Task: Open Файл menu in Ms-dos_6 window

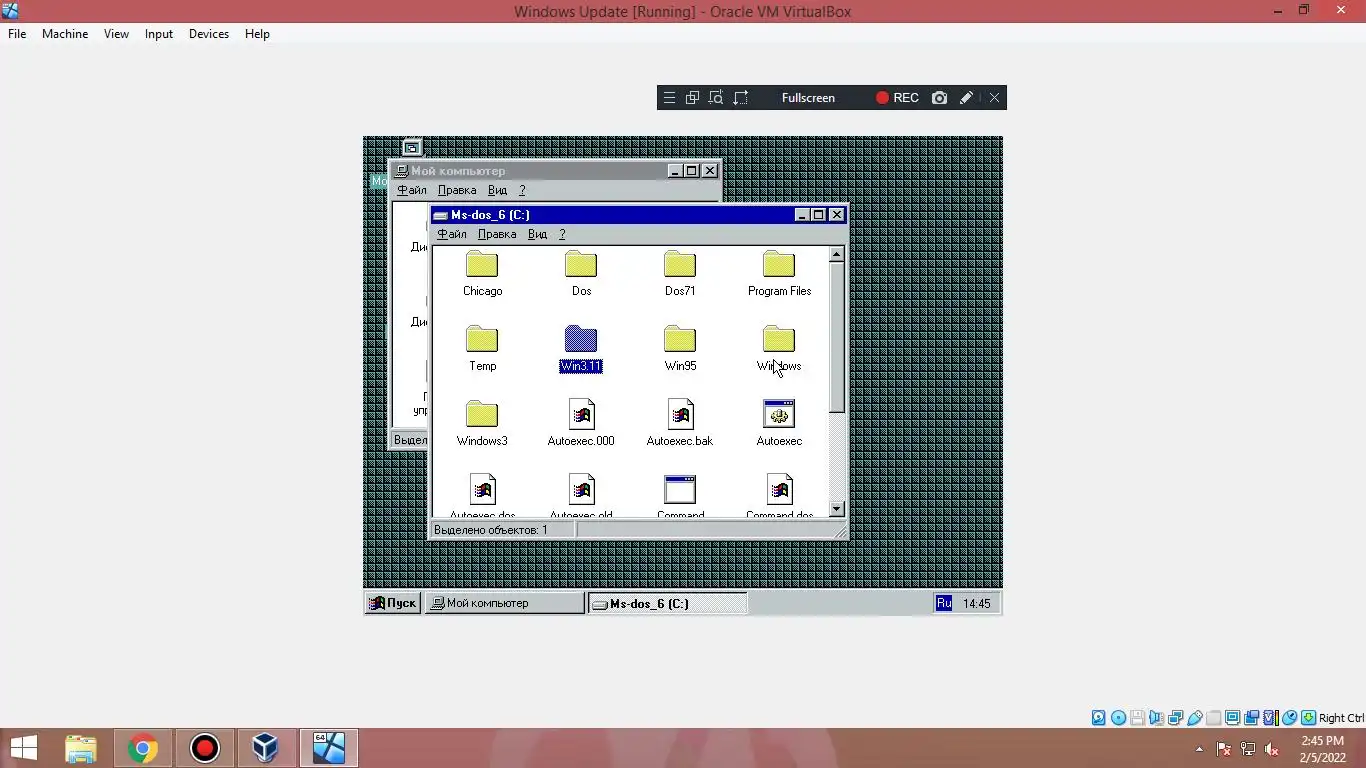Action: pos(452,234)
